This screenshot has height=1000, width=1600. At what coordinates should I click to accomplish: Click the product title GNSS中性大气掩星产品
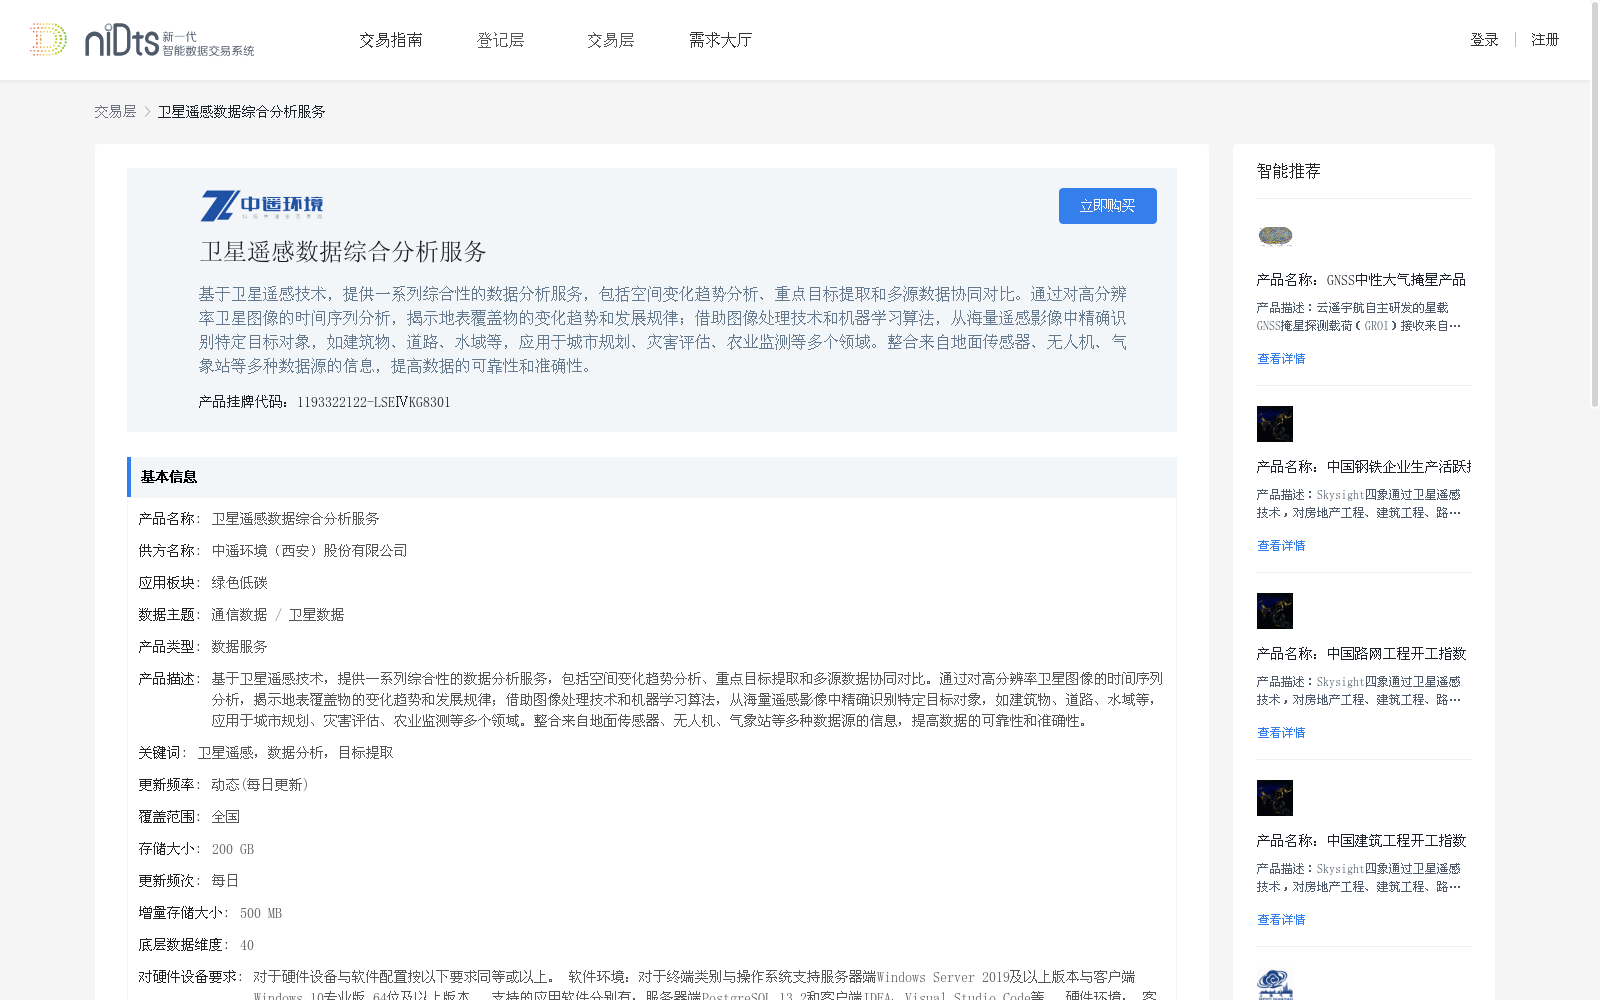point(1396,280)
